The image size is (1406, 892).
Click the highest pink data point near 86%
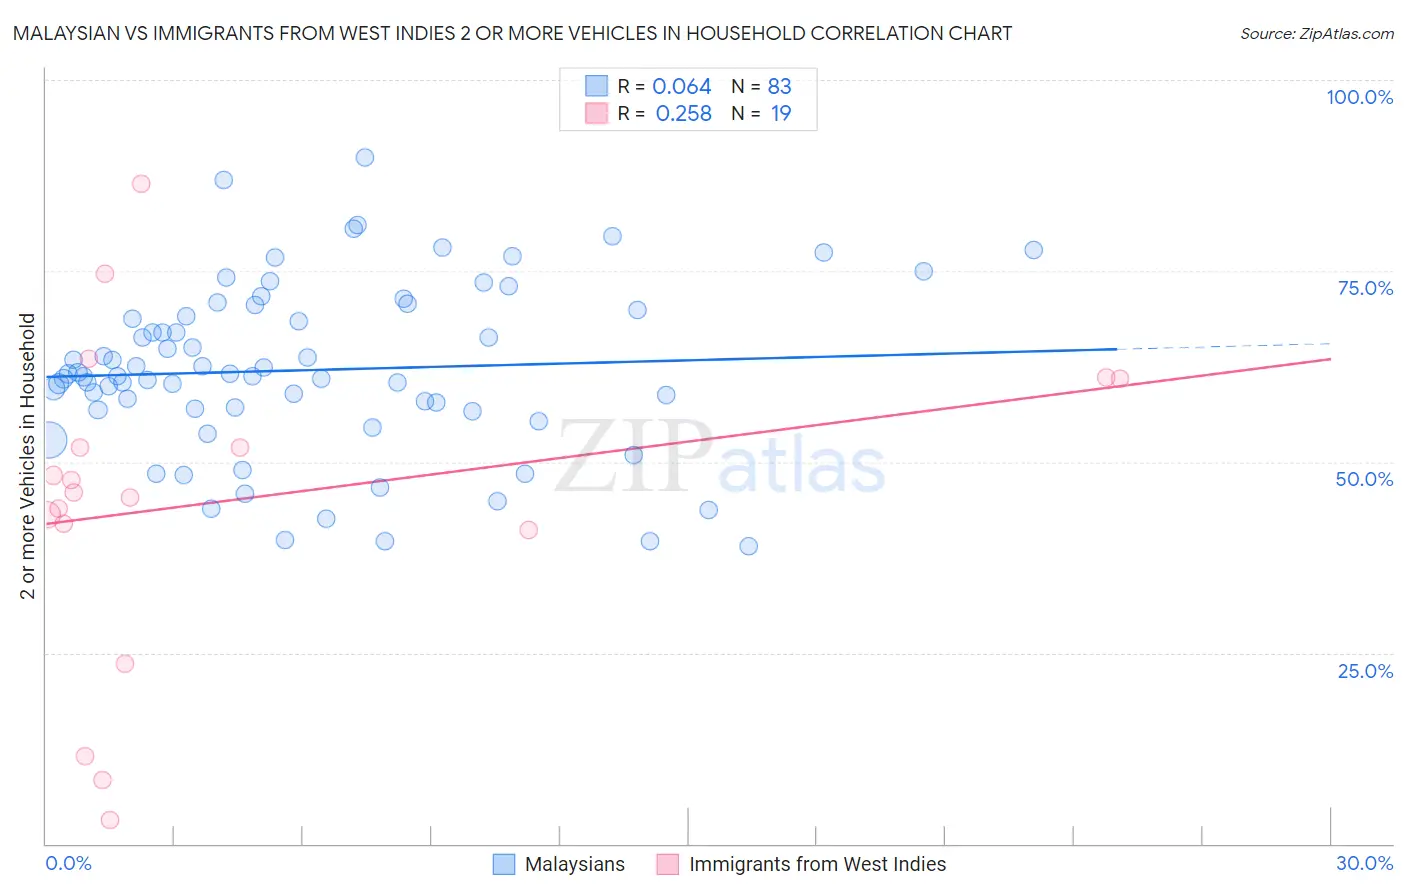tap(141, 183)
